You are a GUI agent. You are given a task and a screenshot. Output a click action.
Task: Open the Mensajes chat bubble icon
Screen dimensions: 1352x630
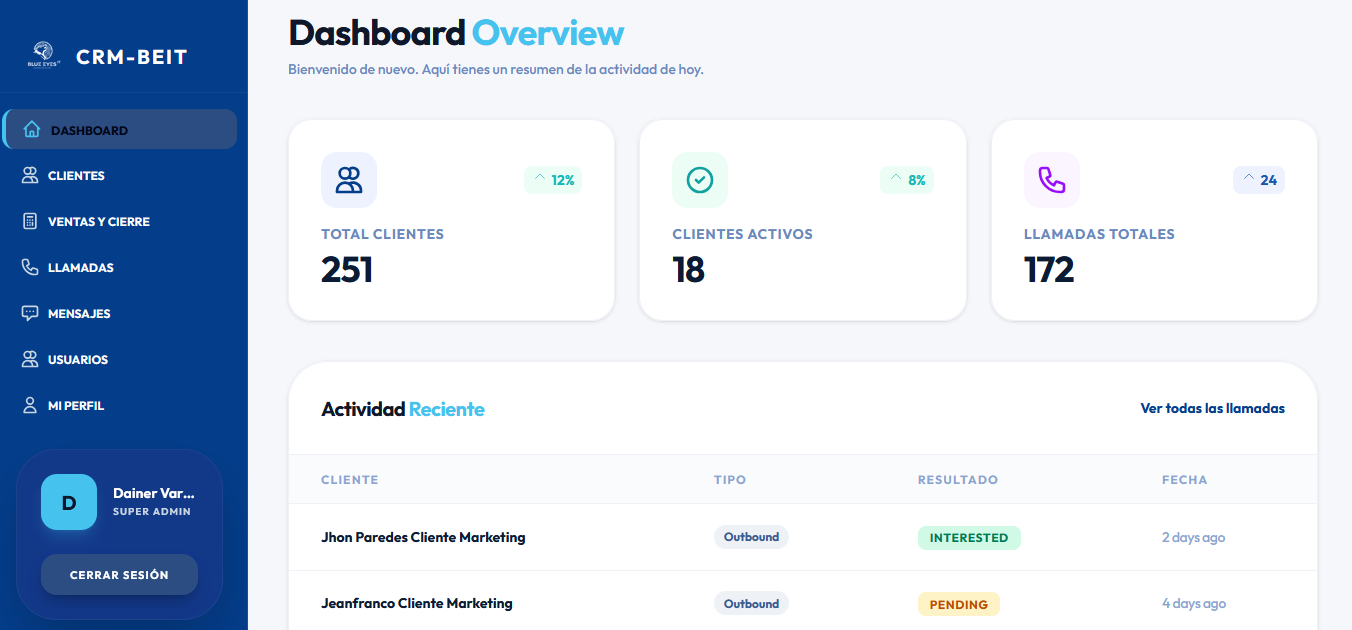coord(30,314)
